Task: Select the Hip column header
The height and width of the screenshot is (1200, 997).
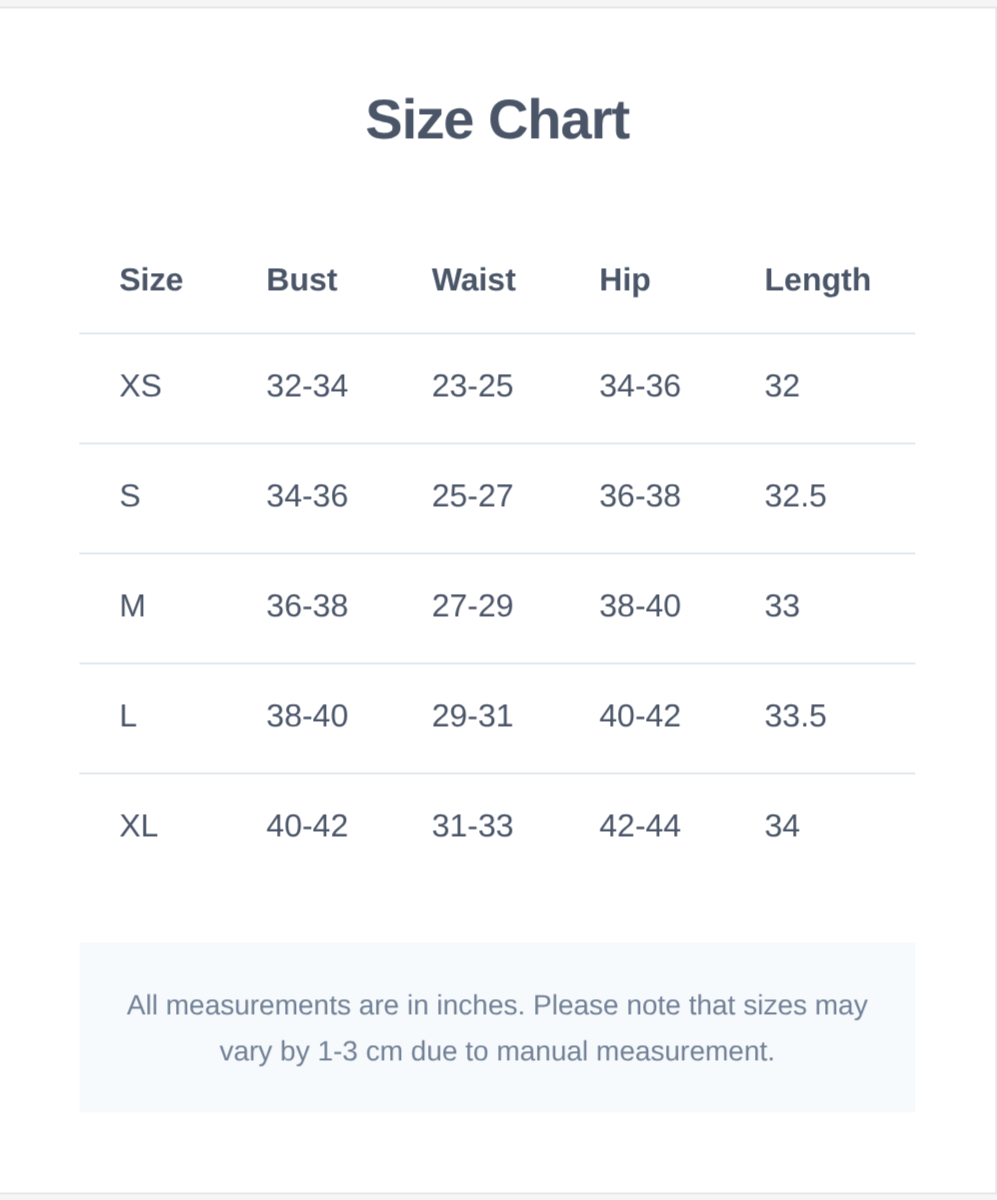Action: click(x=625, y=280)
